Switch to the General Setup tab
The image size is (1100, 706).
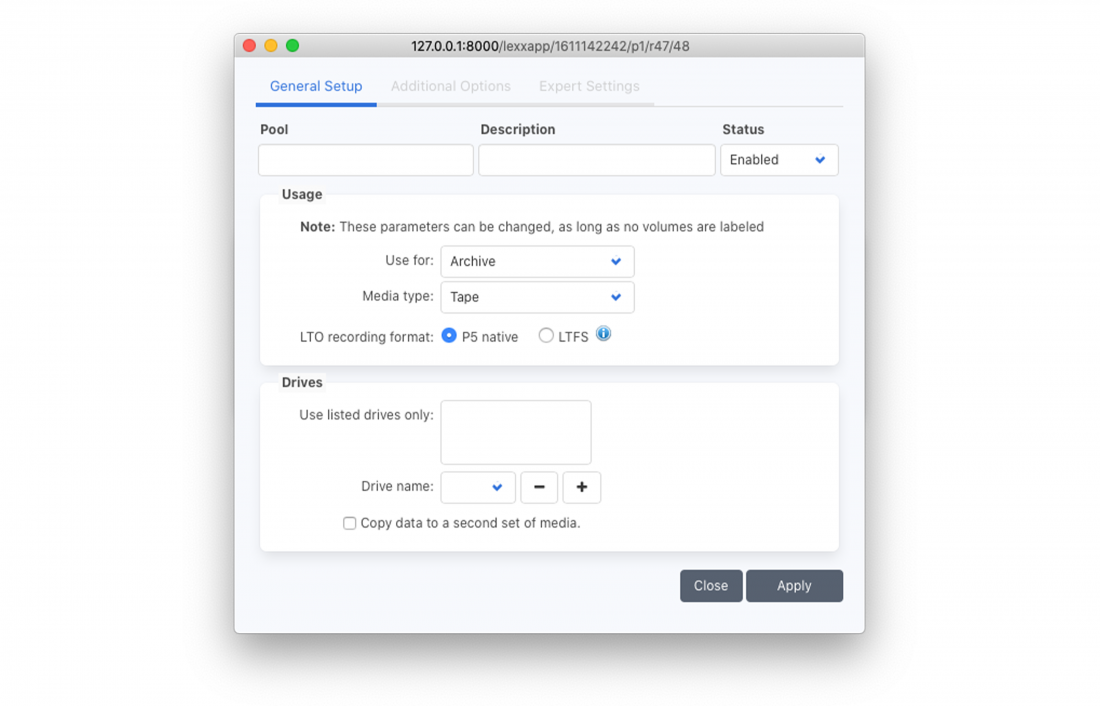click(316, 86)
